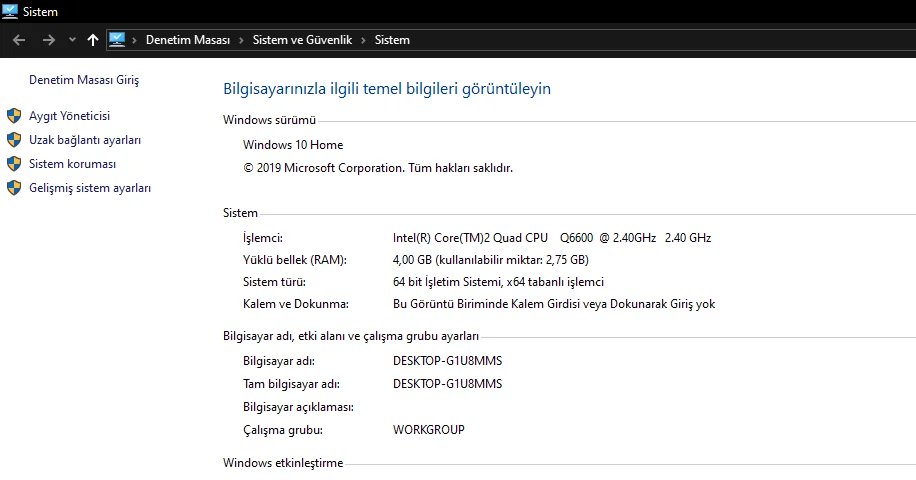The image size is (916, 480).
Task: Click the Tam bilgisayar adı: label
Action: coord(292,384)
